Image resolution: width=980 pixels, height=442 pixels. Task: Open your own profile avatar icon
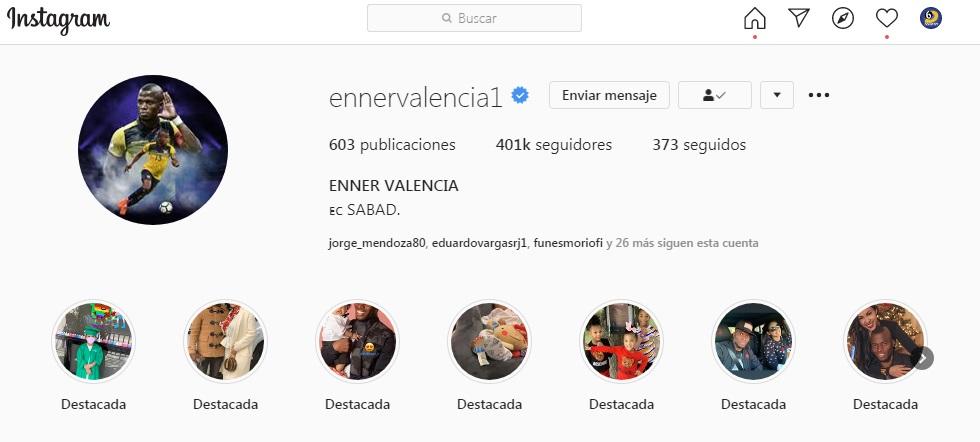tap(931, 18)
